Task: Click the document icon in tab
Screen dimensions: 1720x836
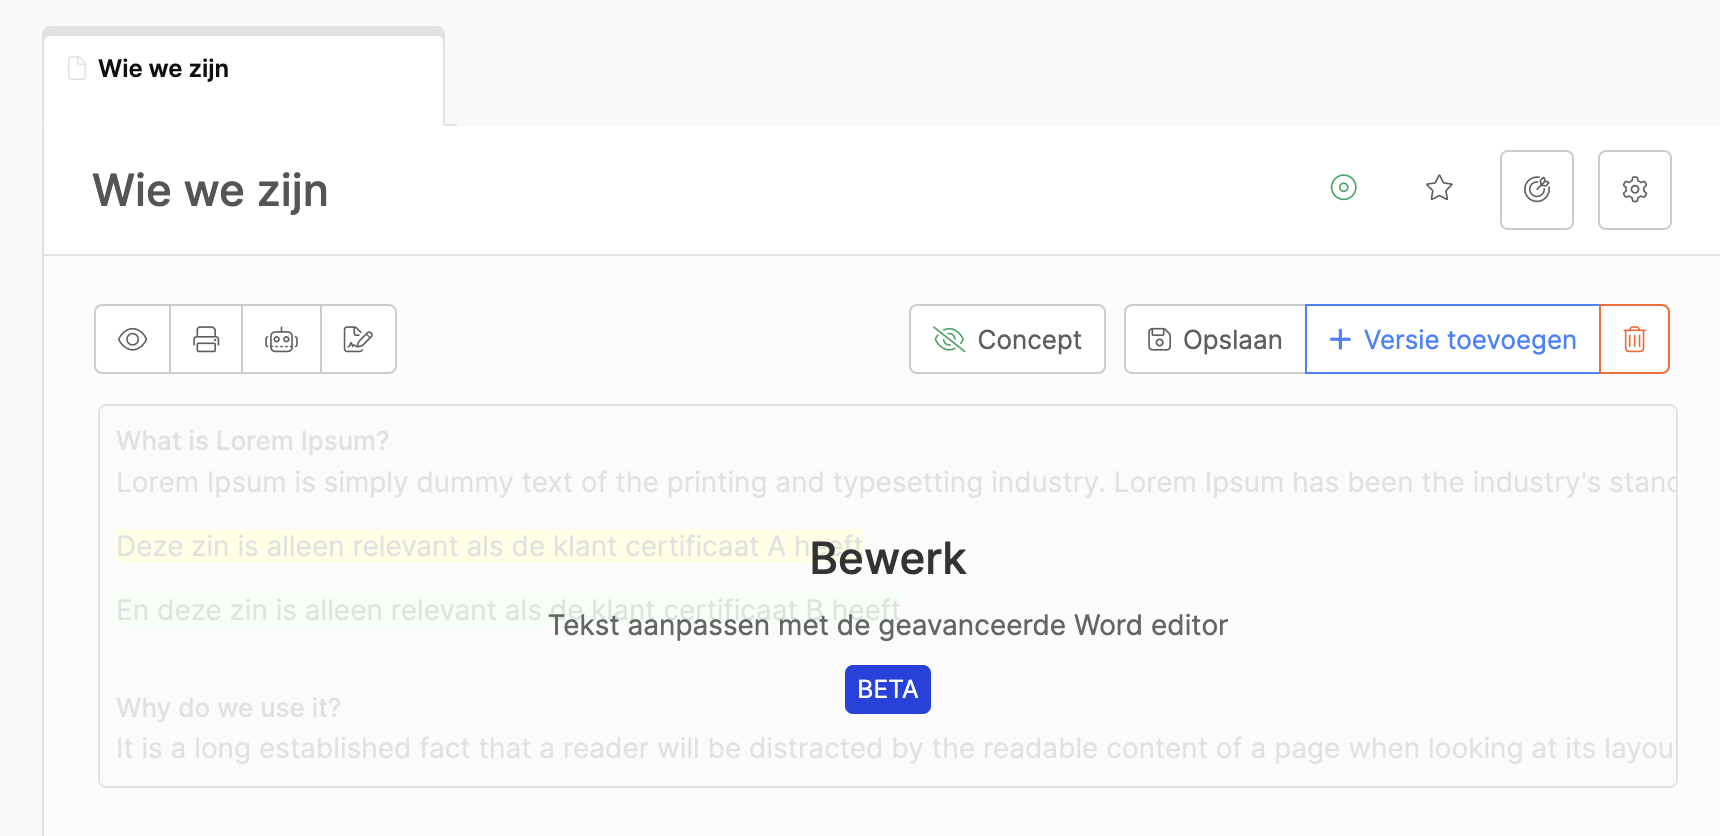Action: (77, 68)
